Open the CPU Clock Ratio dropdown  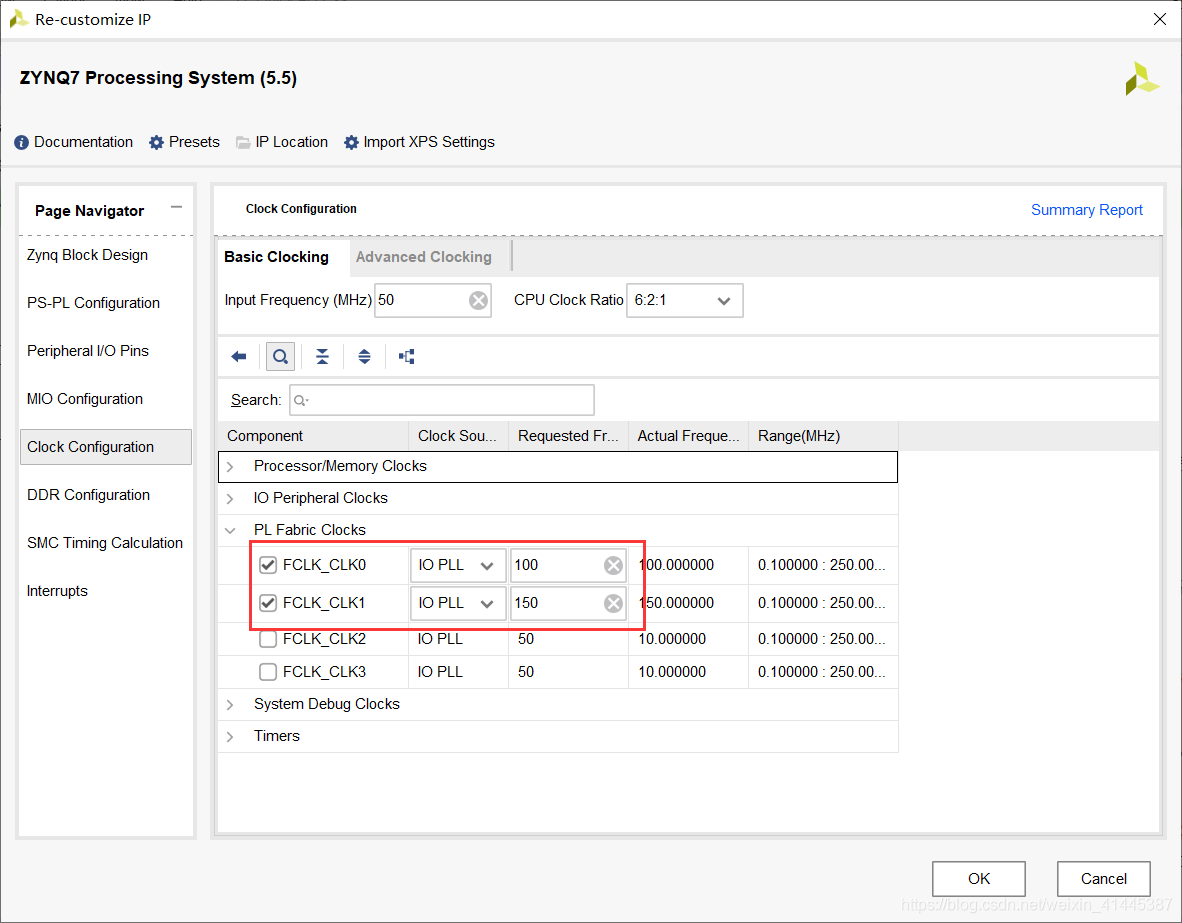[684, 301]
